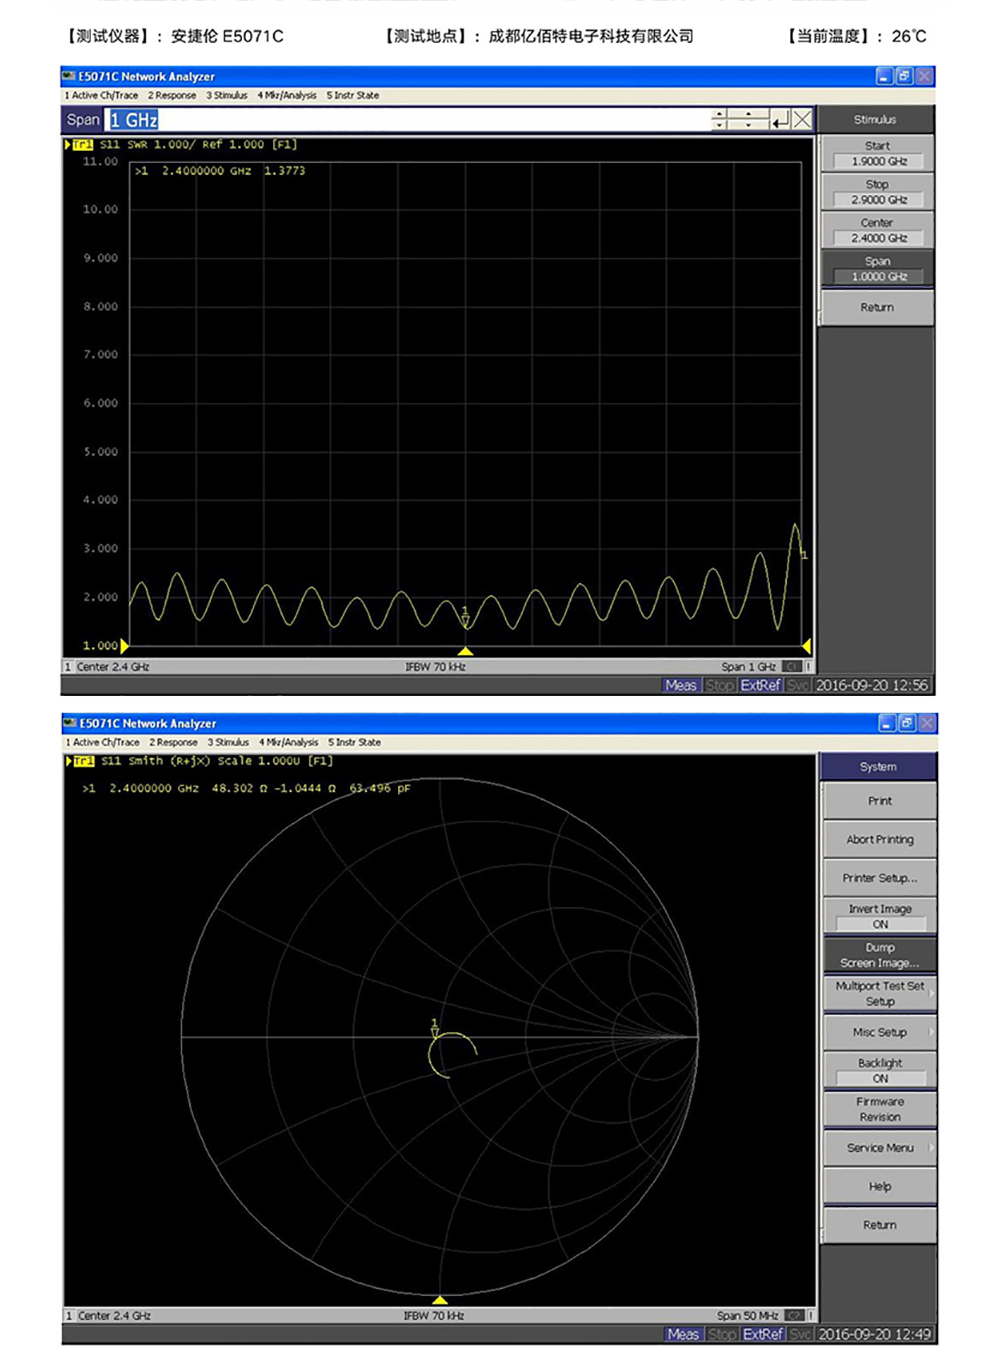
Task: Click the Meas status indicator below SWR plot
Action: pyautogui.click(x=680, y=685)
